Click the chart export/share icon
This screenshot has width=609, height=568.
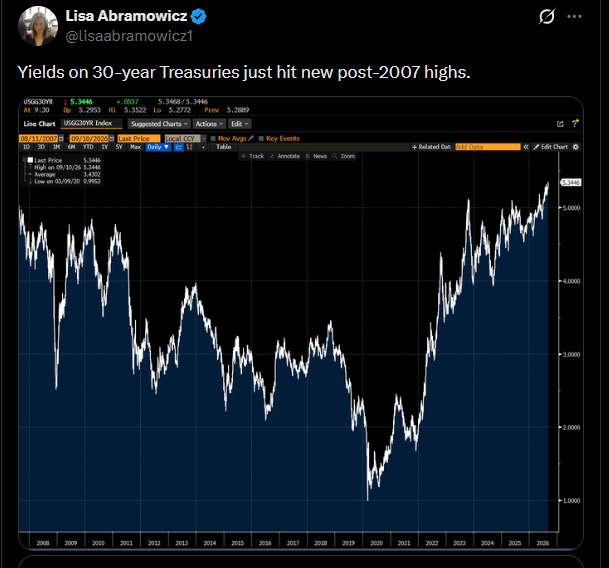coord(560,124)
